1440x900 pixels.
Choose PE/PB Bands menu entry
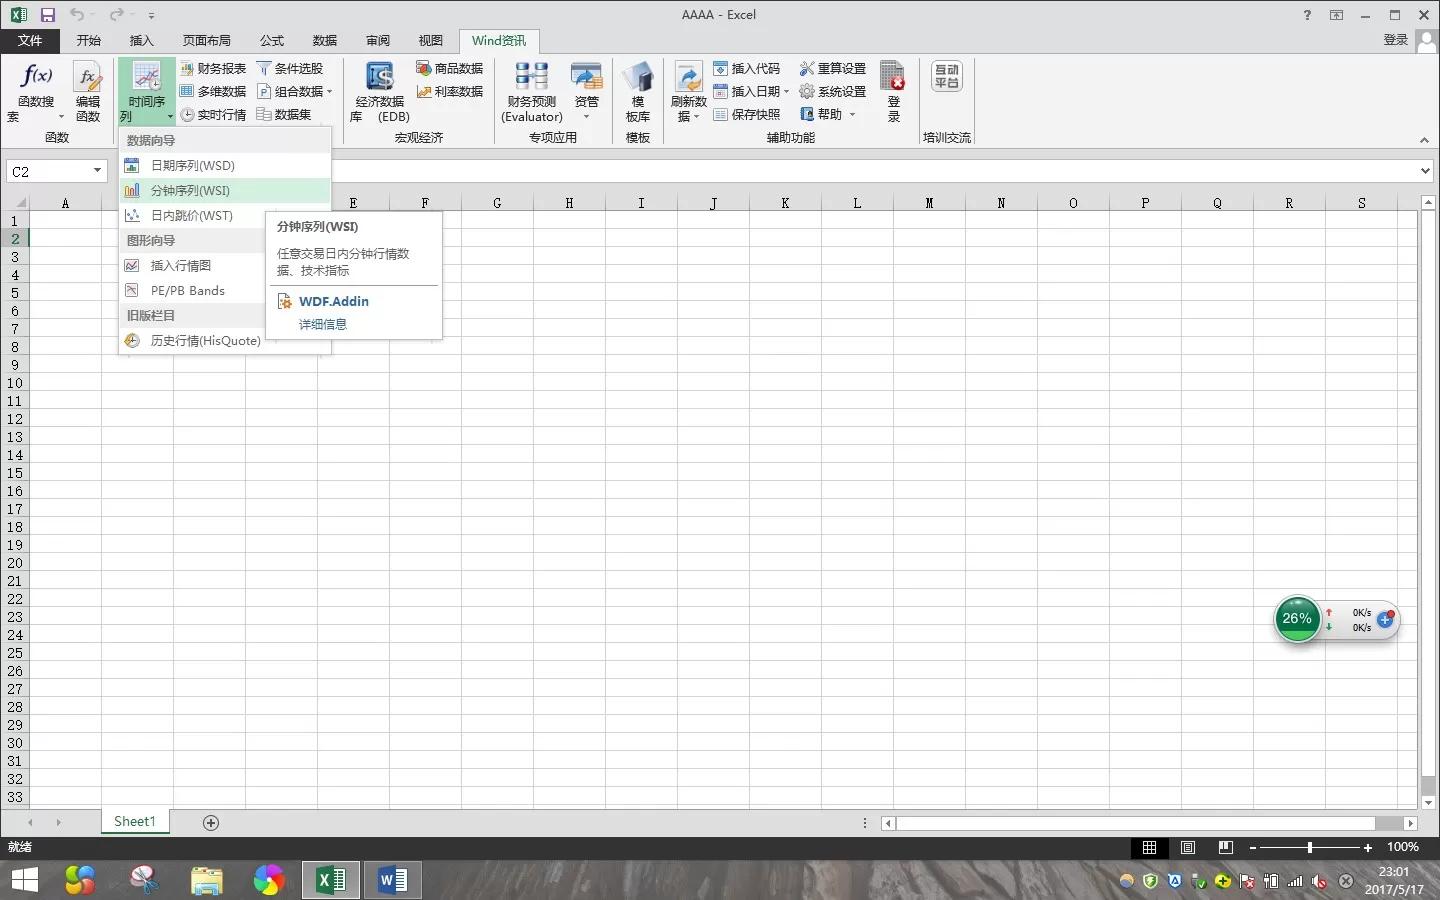(x=193, y=290)
